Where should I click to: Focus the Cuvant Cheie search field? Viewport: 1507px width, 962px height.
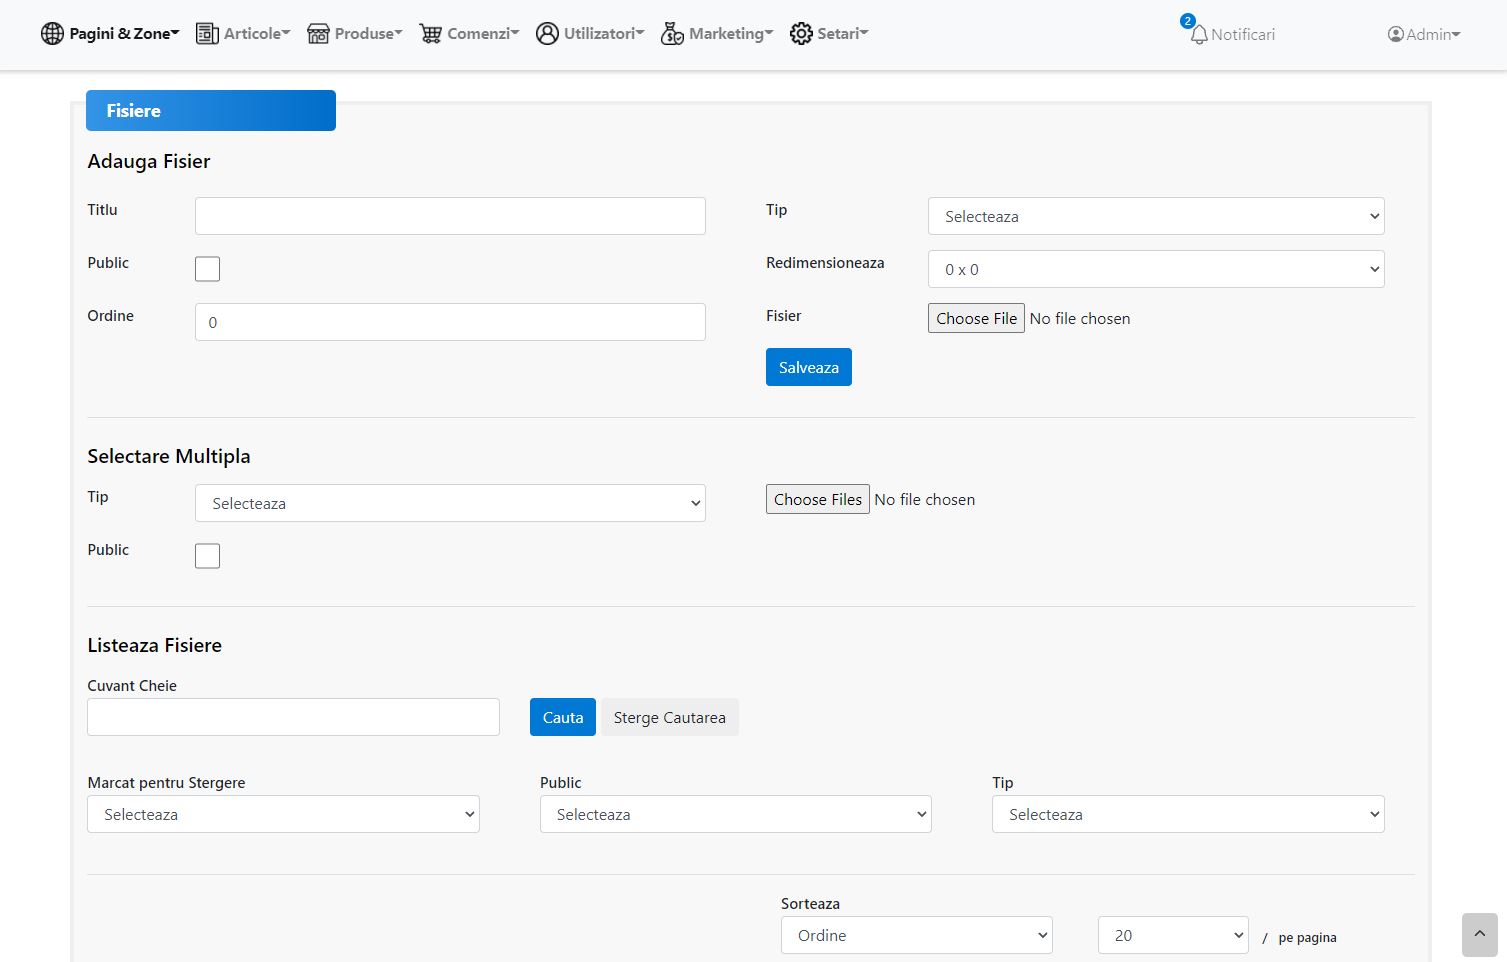point(293,717)
